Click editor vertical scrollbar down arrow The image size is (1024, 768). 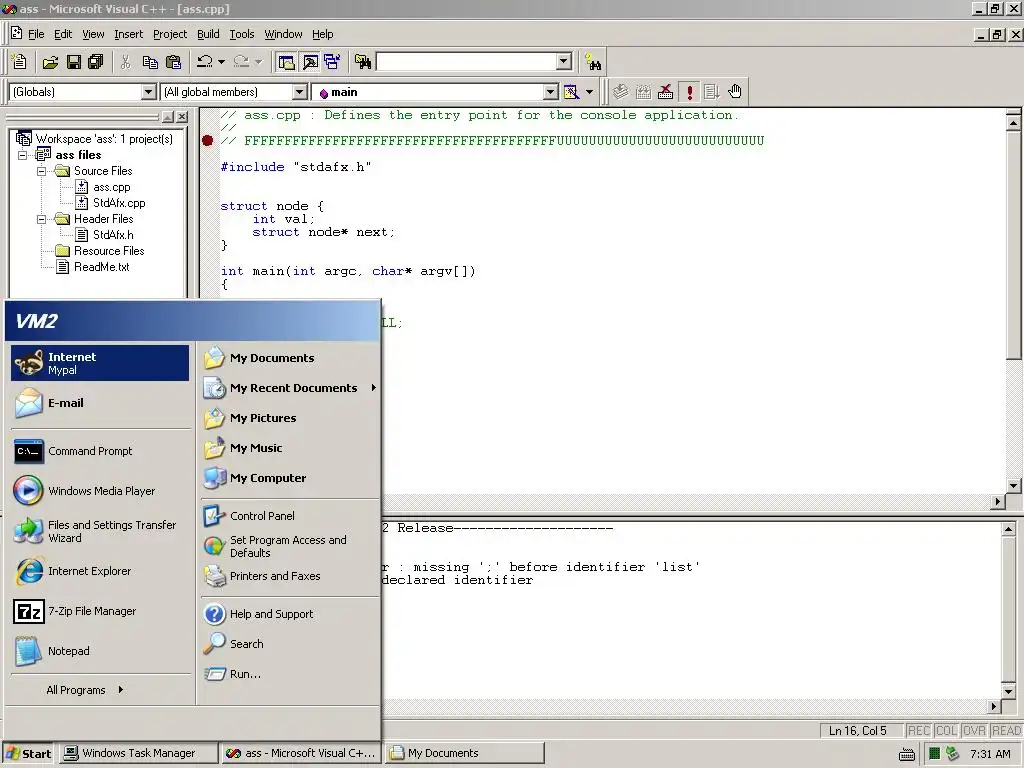click(x=1013, y=486)
